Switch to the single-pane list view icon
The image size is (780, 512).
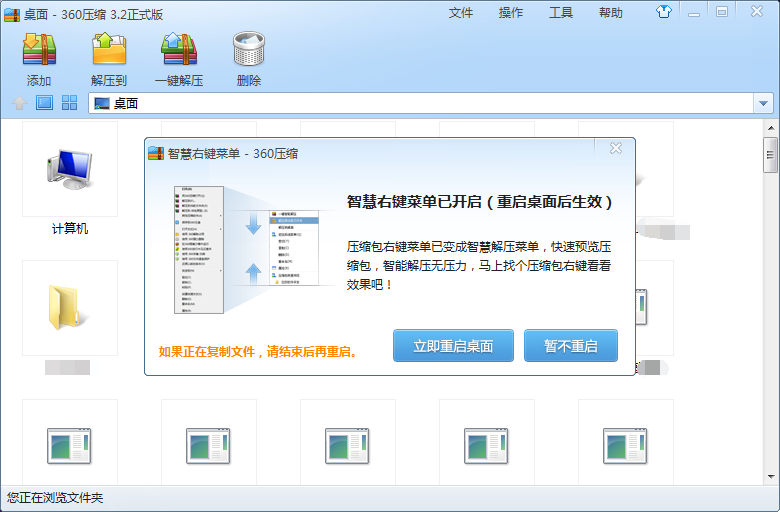tap(44, 103)
